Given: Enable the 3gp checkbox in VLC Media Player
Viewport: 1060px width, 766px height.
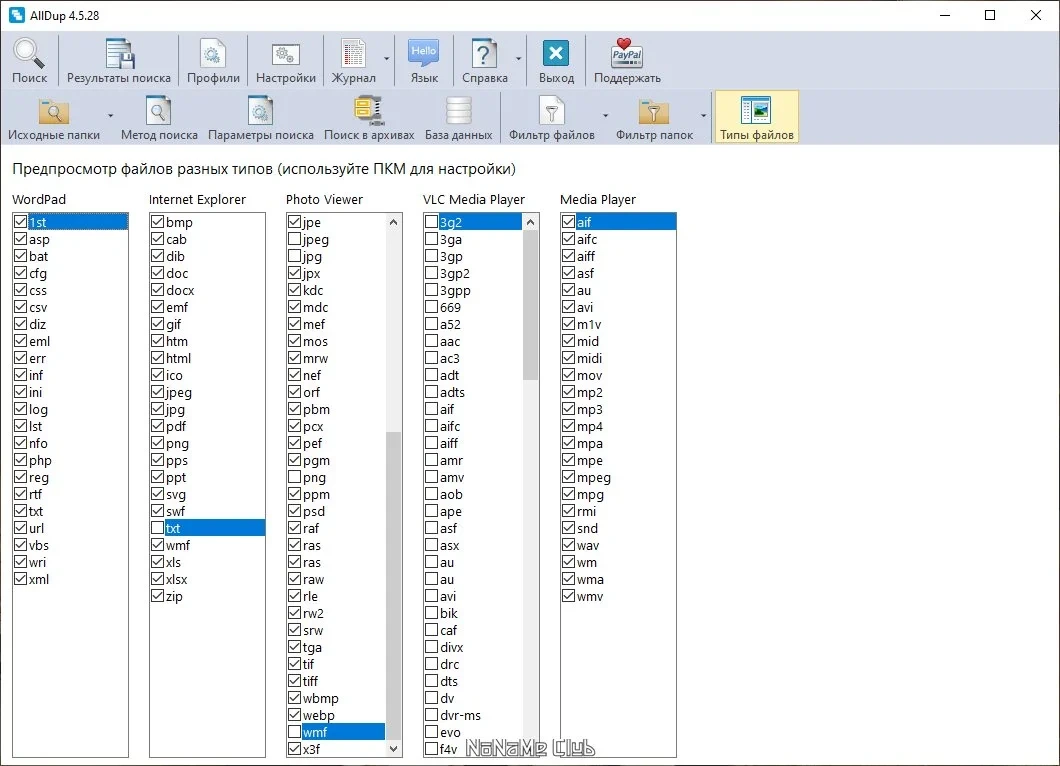Looking at the screenshot, I should point(431,256).
